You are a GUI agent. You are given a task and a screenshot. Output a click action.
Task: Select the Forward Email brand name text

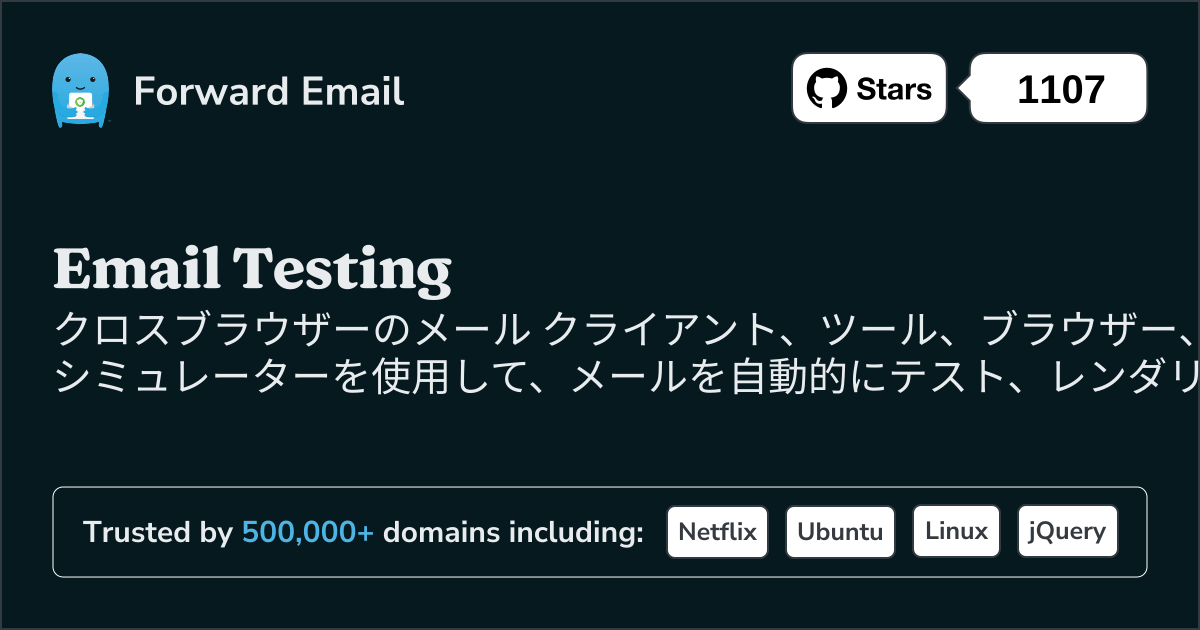tap(269, 92)
